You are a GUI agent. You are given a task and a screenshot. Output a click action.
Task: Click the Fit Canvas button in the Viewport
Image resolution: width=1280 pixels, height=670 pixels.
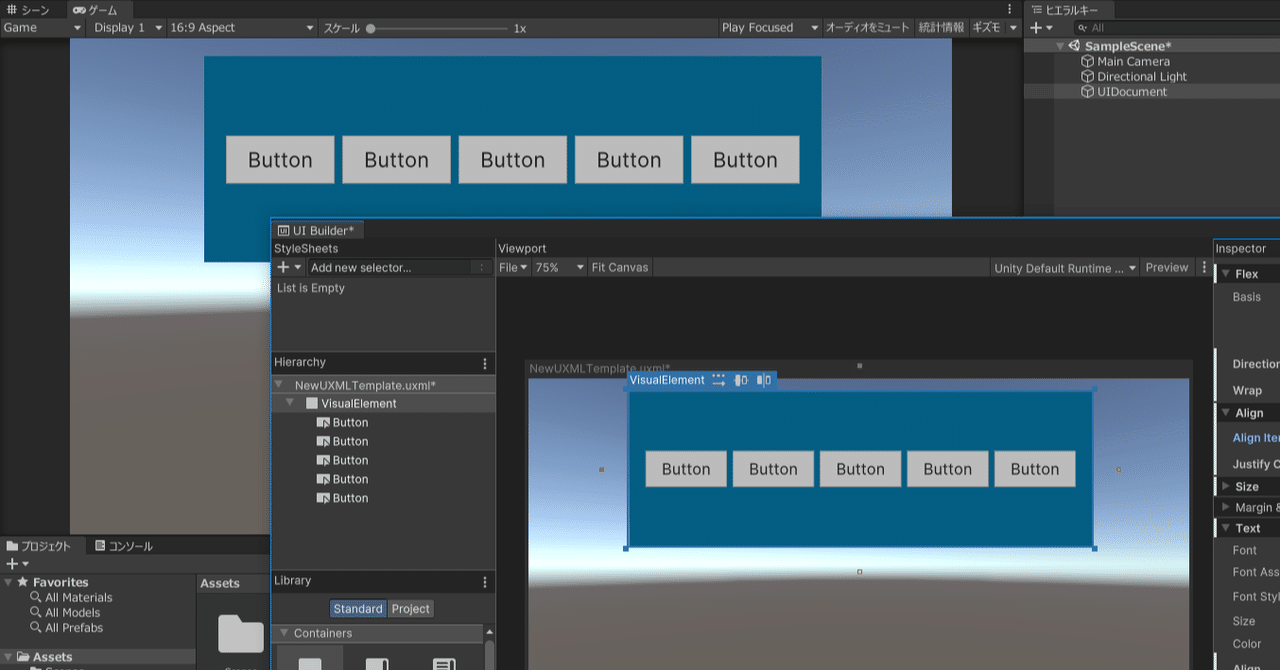click(619, 267)
